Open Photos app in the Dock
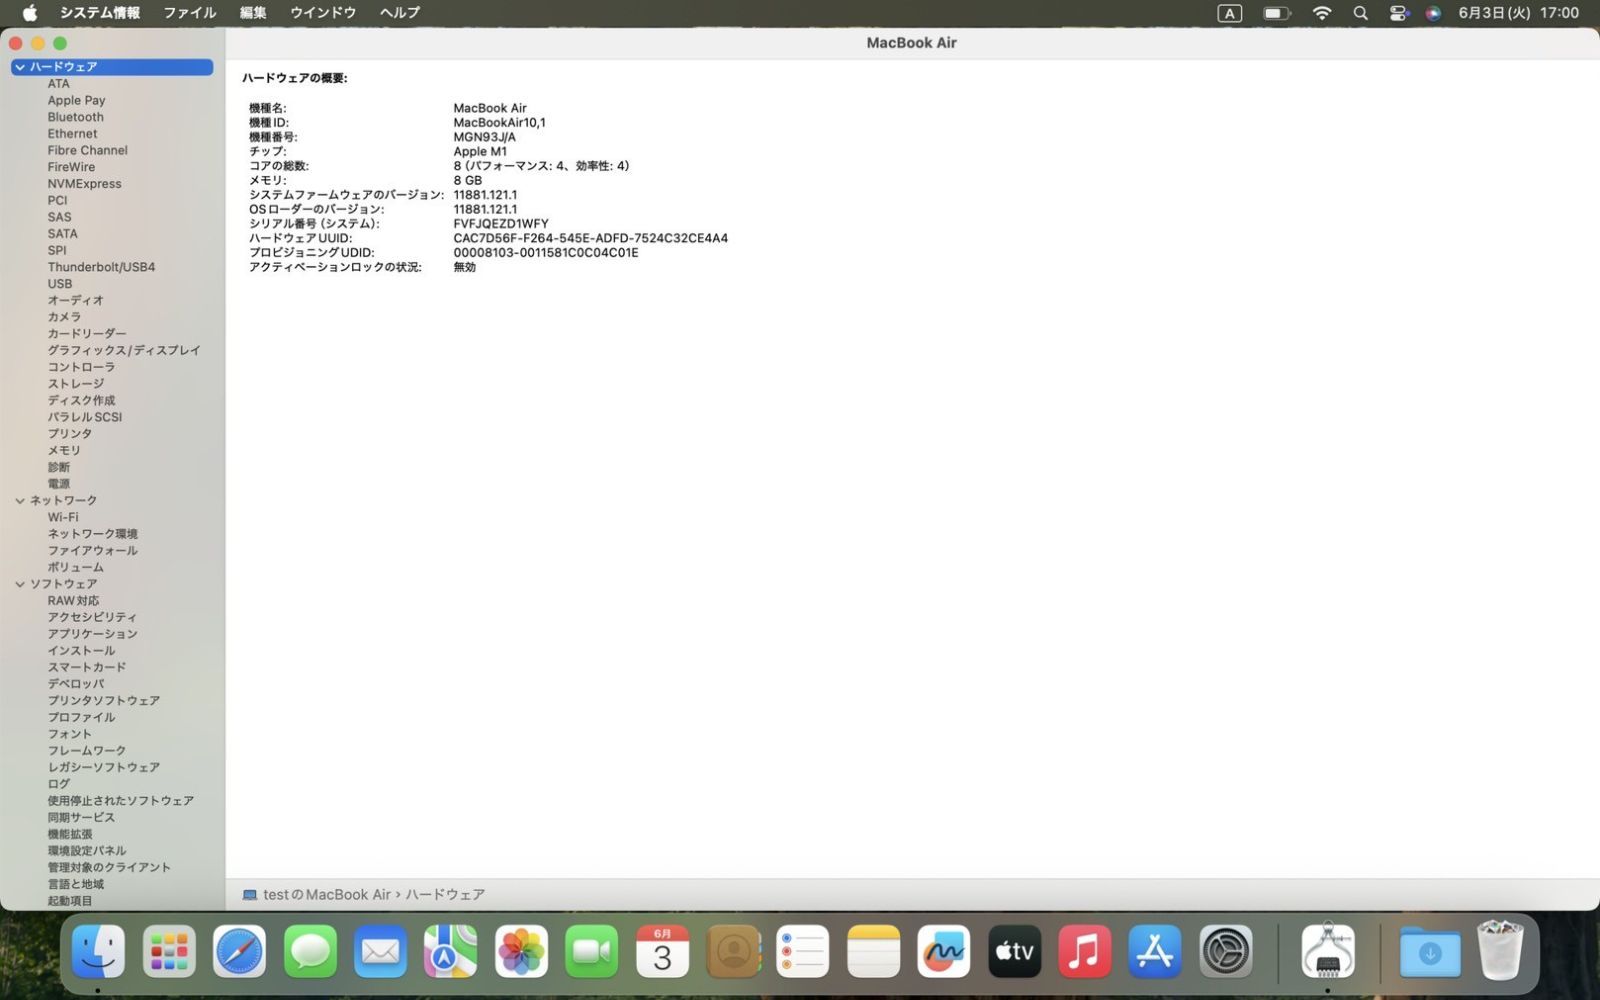This screenshot has height=1000, width=1600. pyautogui.click(x=521, y=951)
